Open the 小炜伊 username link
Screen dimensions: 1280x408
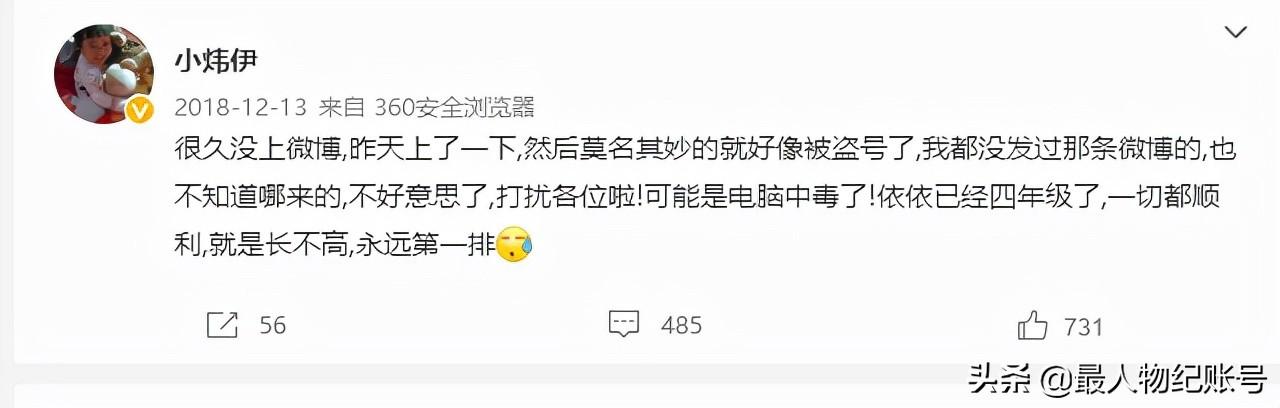(x=215, y=61)
